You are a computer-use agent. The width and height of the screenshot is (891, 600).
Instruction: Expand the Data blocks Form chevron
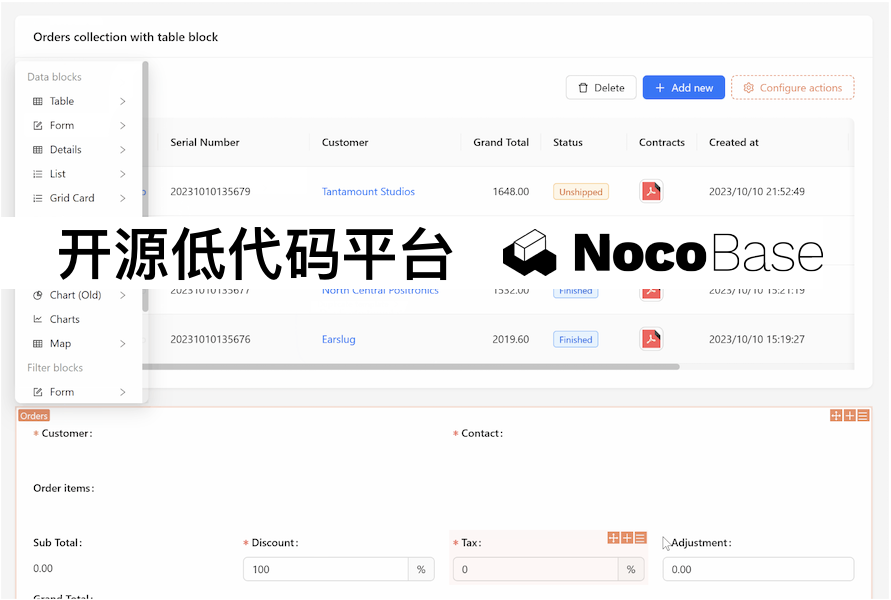point(123,125)
